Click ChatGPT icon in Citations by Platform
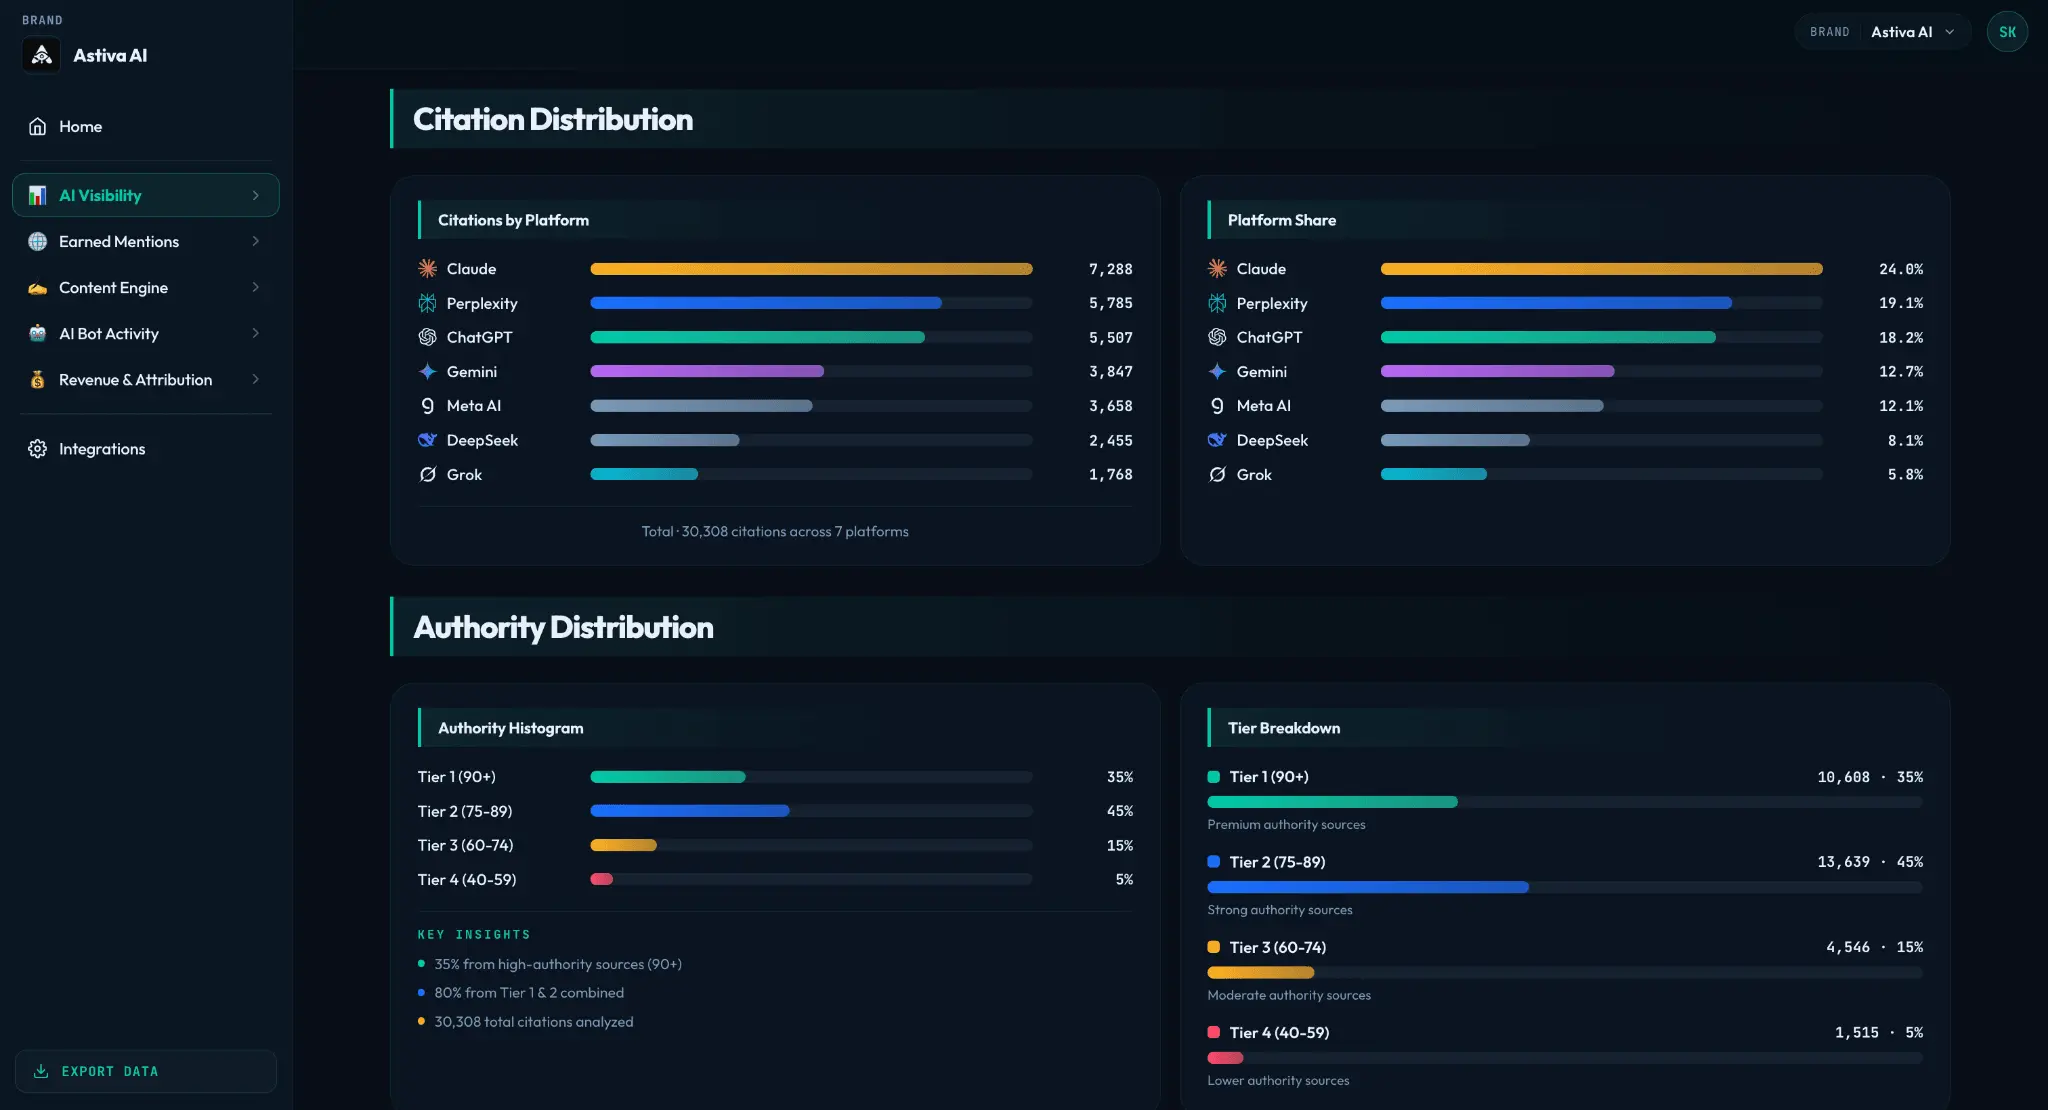This screenshot has height=1110, width=2048. tap(427, 337)
